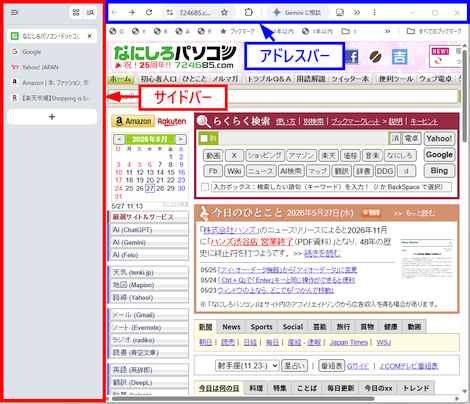
Task: Open the 射手座(11.23-) zodiac dropdown
Action: 247,366
